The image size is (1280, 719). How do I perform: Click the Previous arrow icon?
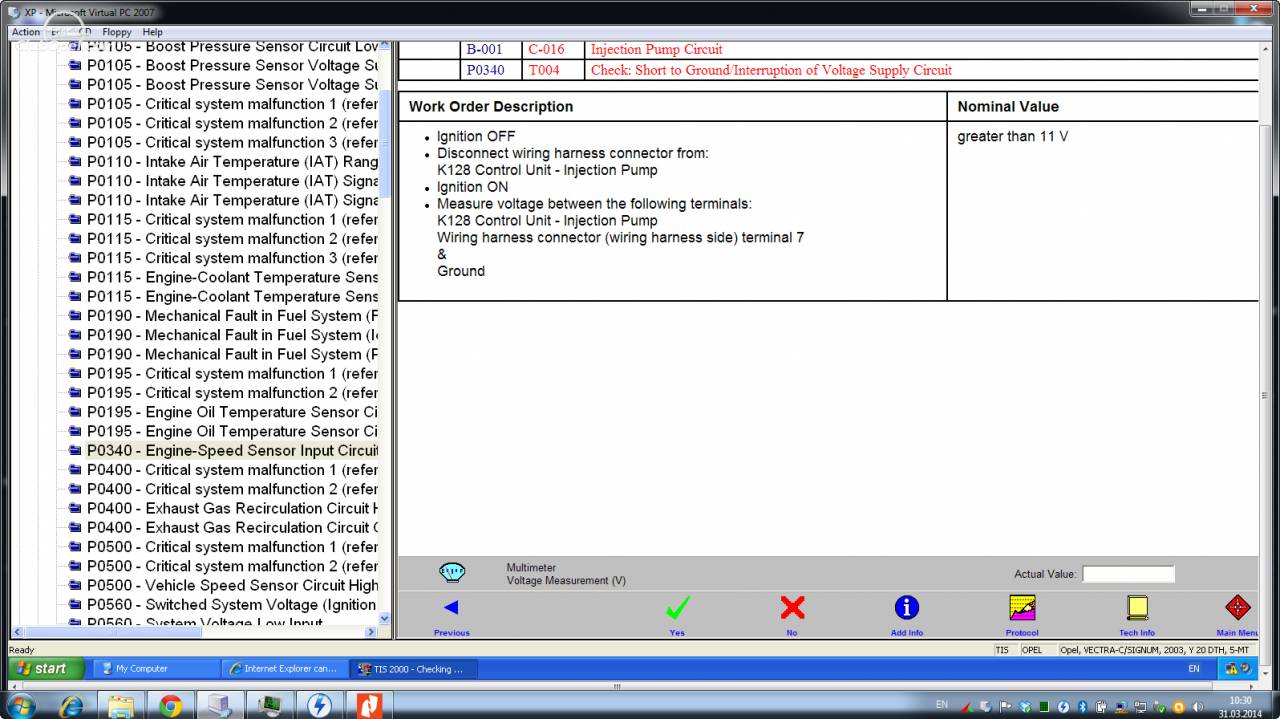pyautogui.click(x=451, y=607)
